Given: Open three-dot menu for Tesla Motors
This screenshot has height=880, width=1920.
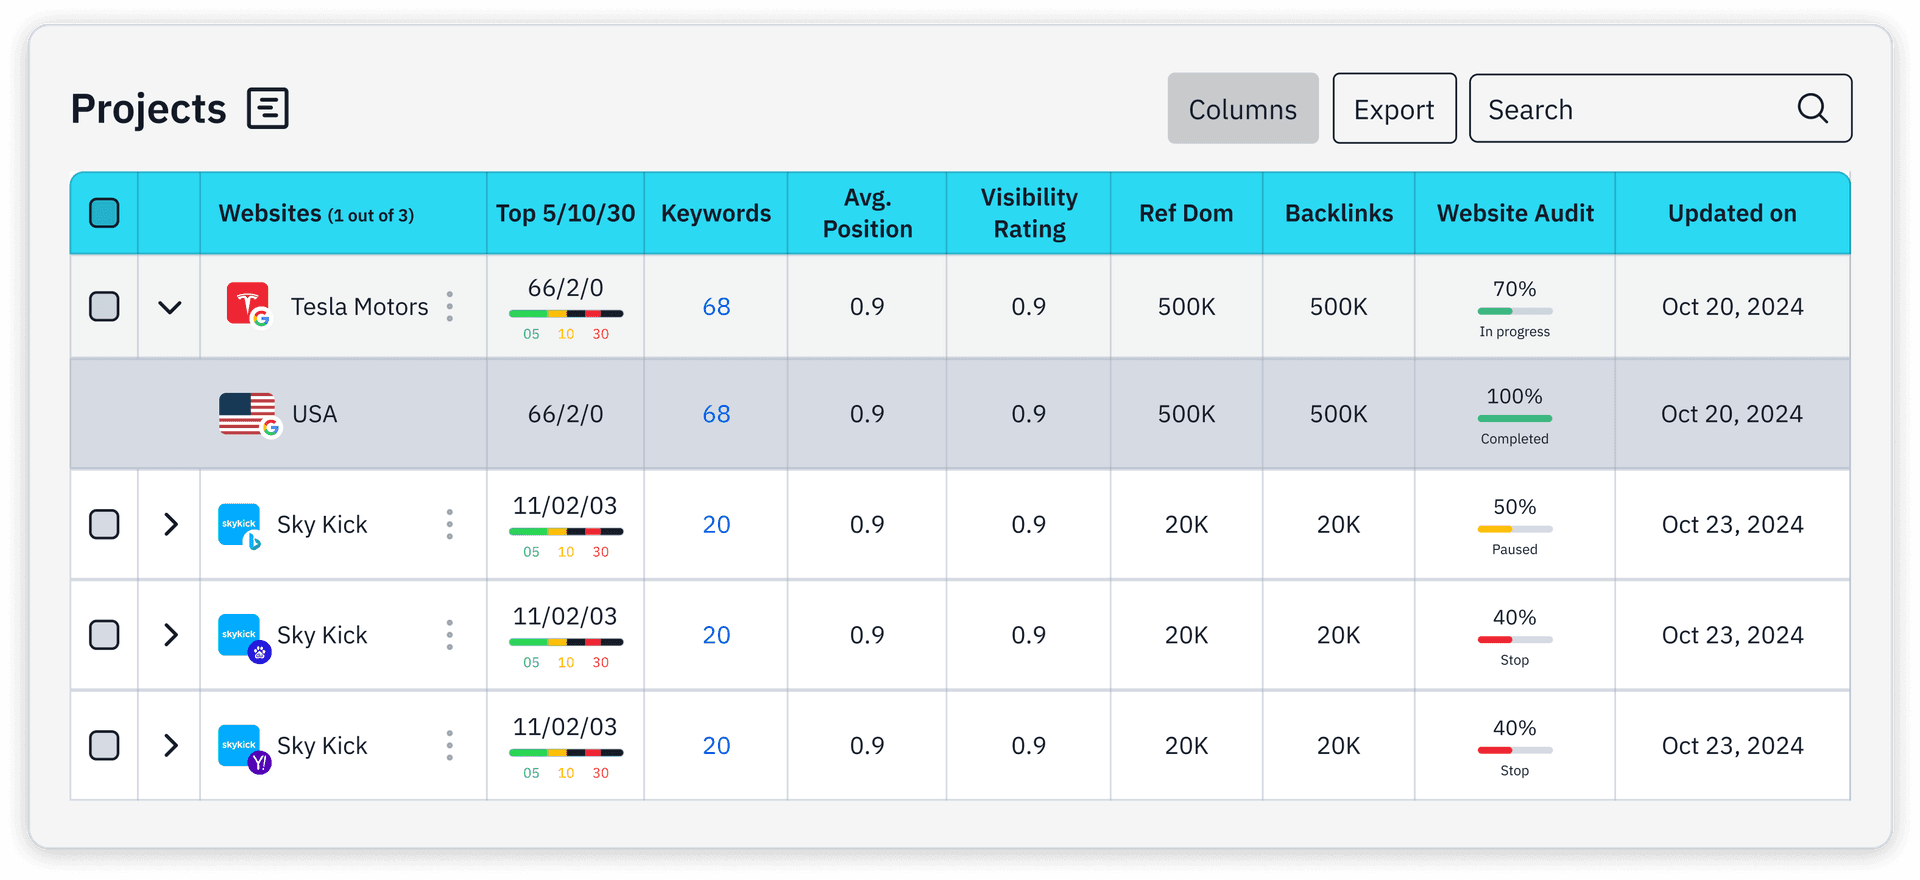Looking at the screenshot, I should pos(450,306).
